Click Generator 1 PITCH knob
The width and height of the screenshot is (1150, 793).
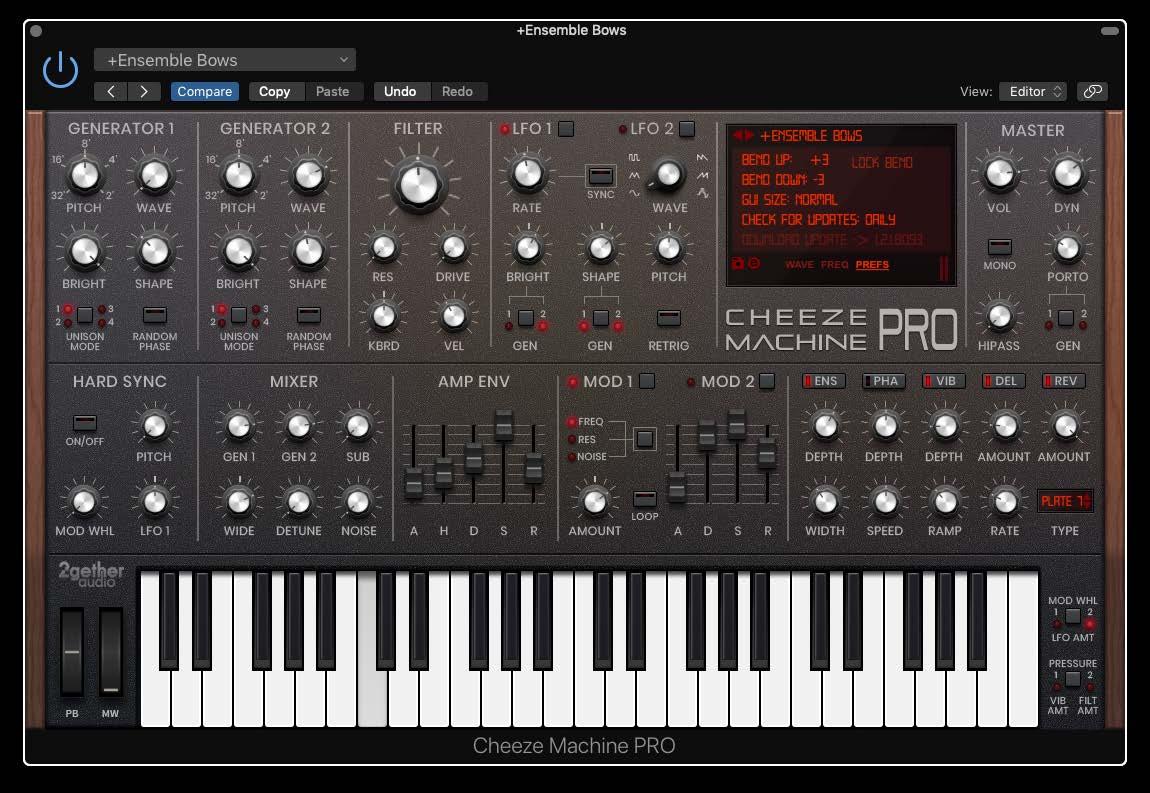pyautogui.click(x=84, y=176)
